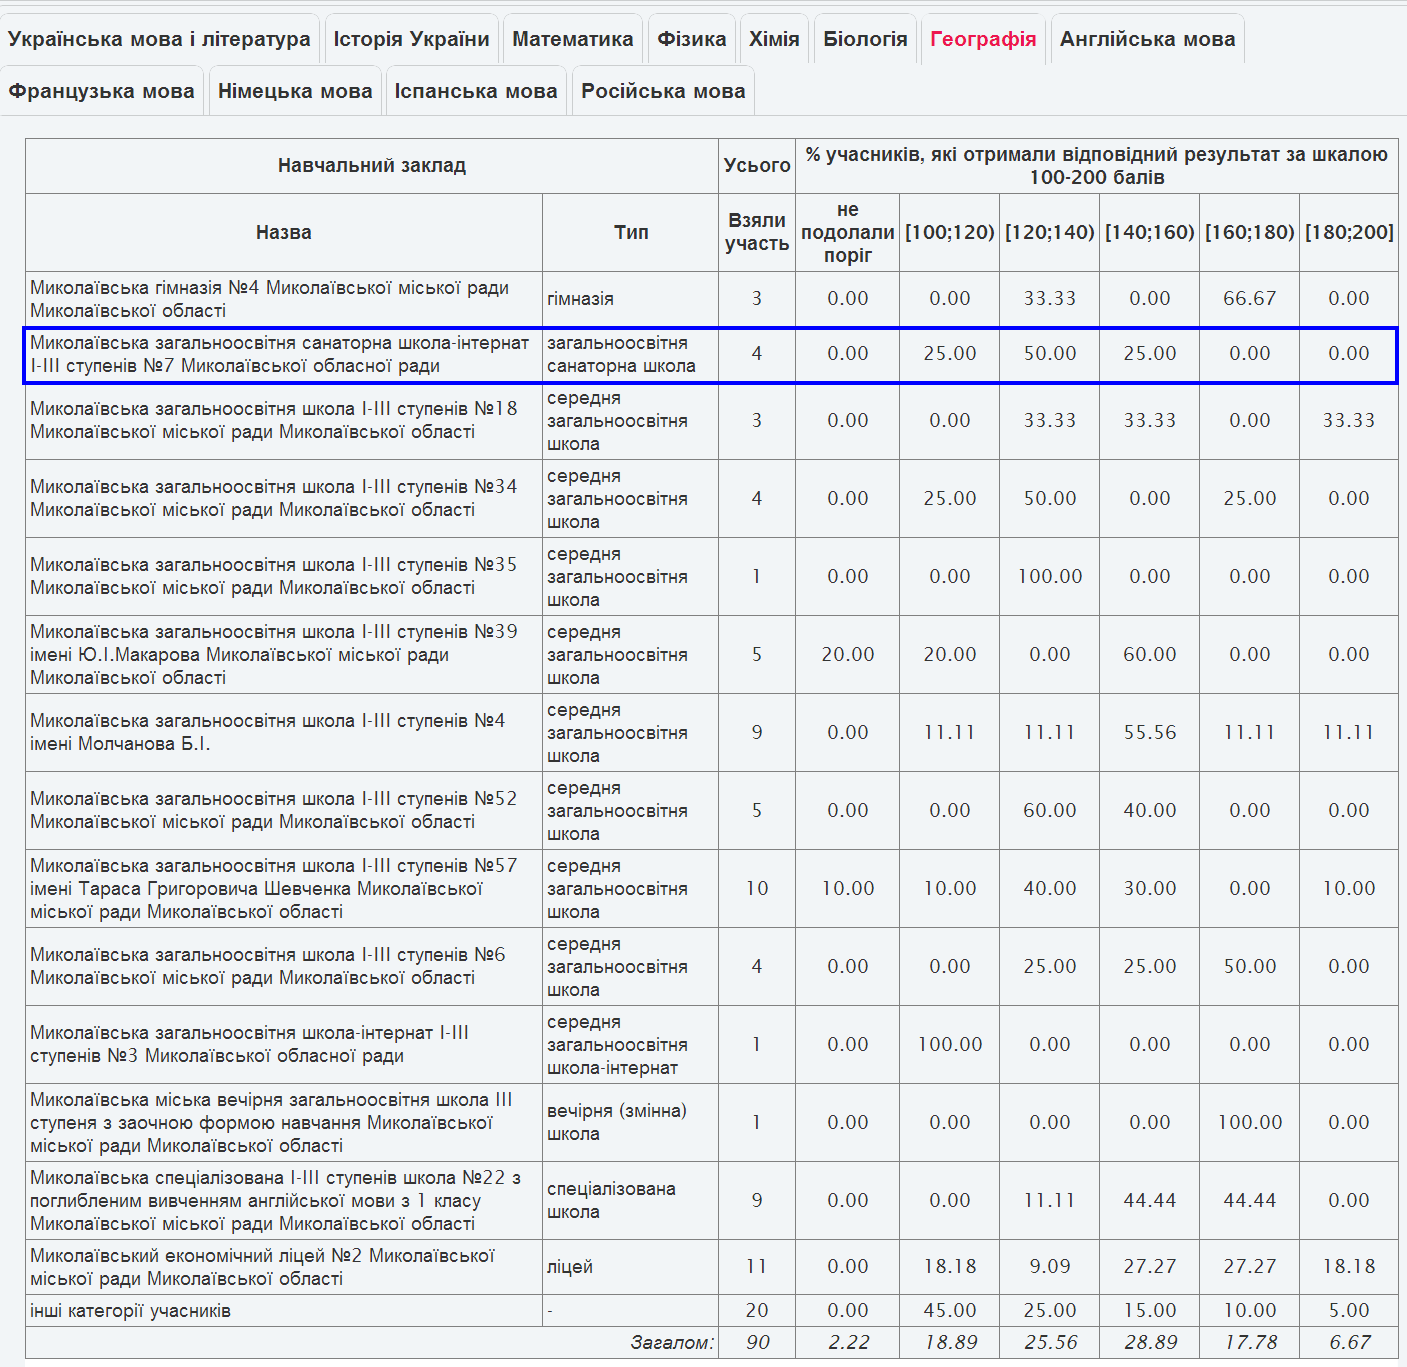This screenshot has width=1407, height=1367.
Task: Click the Усього column header
Action: click(x=757, y=166)
